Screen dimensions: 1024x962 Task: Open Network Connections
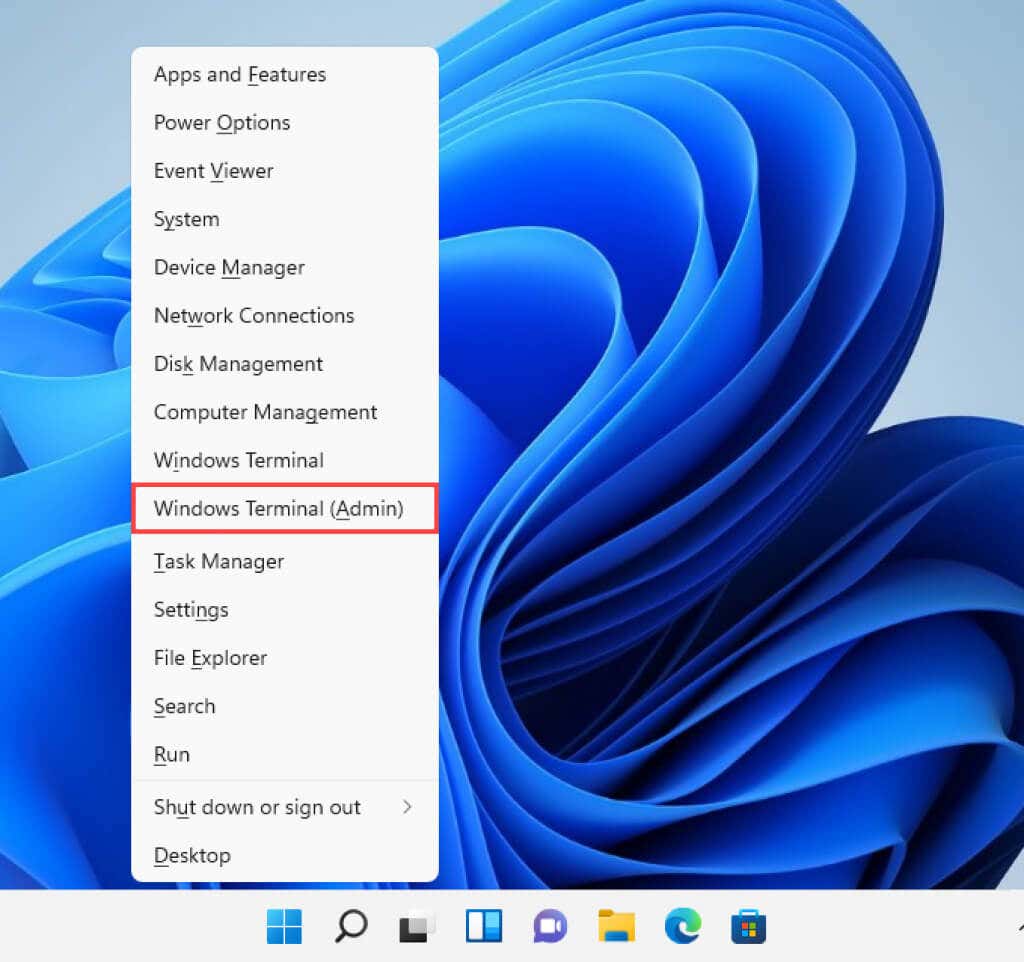(254, 316)
